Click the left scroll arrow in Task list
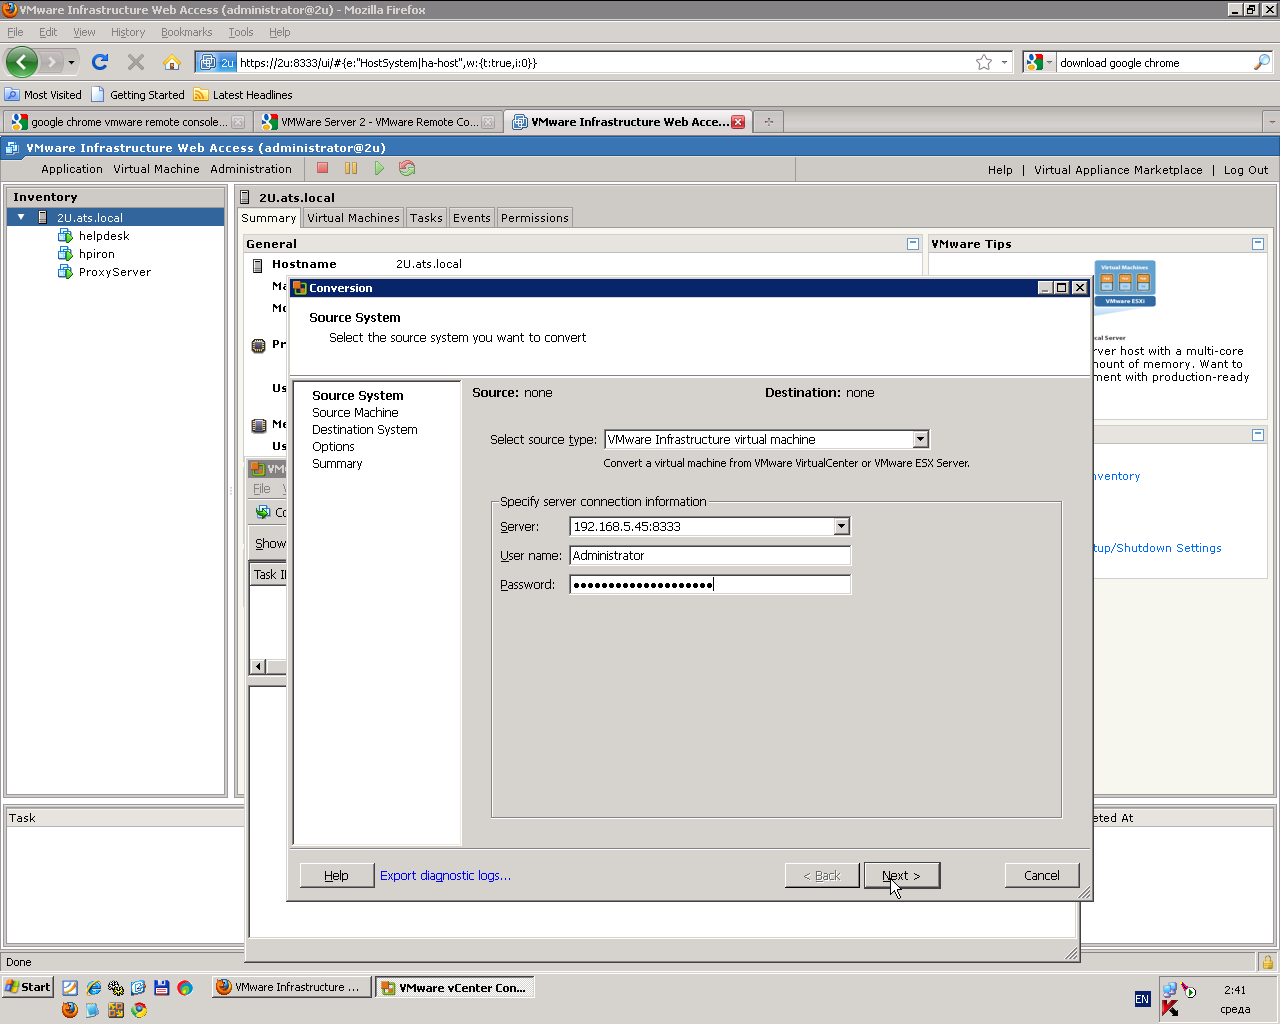The width and height of the screenshot is (1280, 1024). (258, 667)
